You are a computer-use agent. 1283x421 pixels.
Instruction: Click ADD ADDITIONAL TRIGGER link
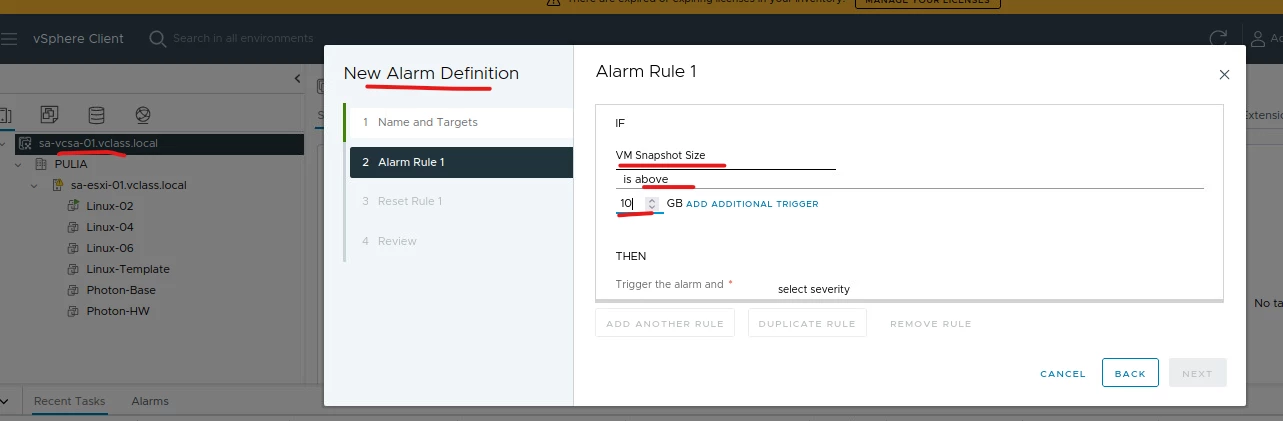752,204
